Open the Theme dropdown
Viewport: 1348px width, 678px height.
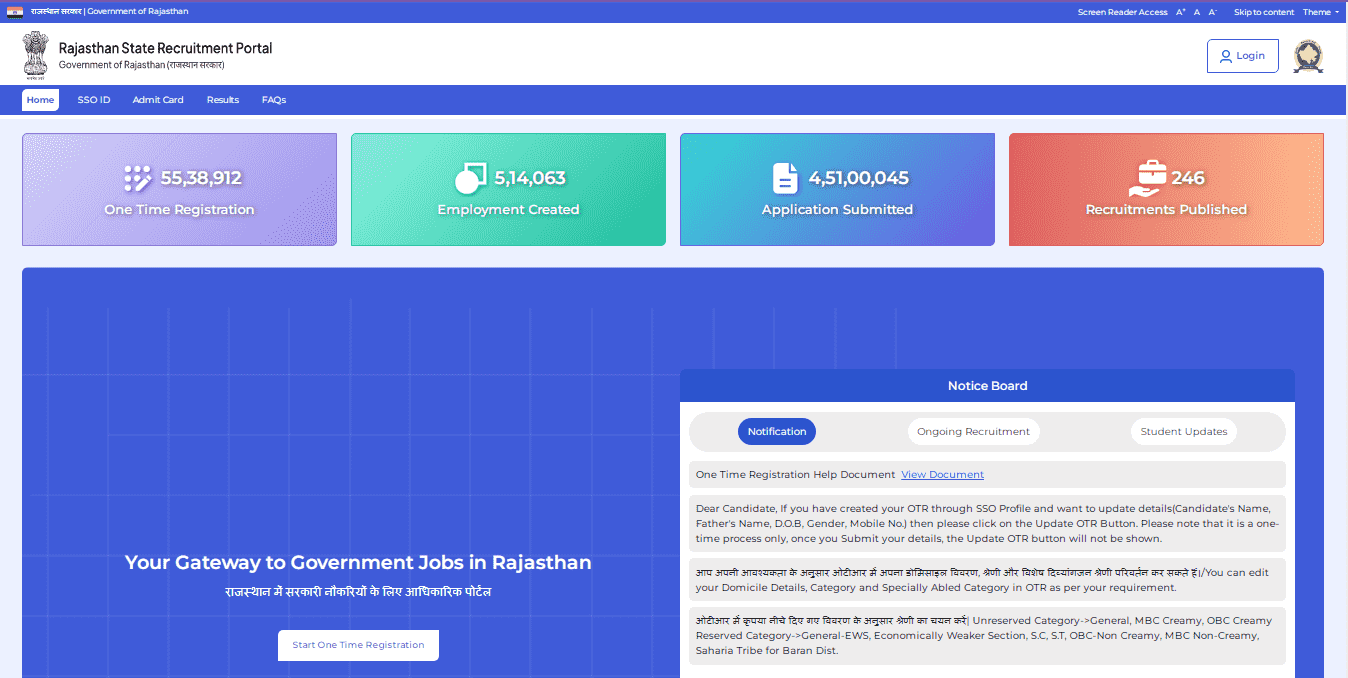[1320, 12]
